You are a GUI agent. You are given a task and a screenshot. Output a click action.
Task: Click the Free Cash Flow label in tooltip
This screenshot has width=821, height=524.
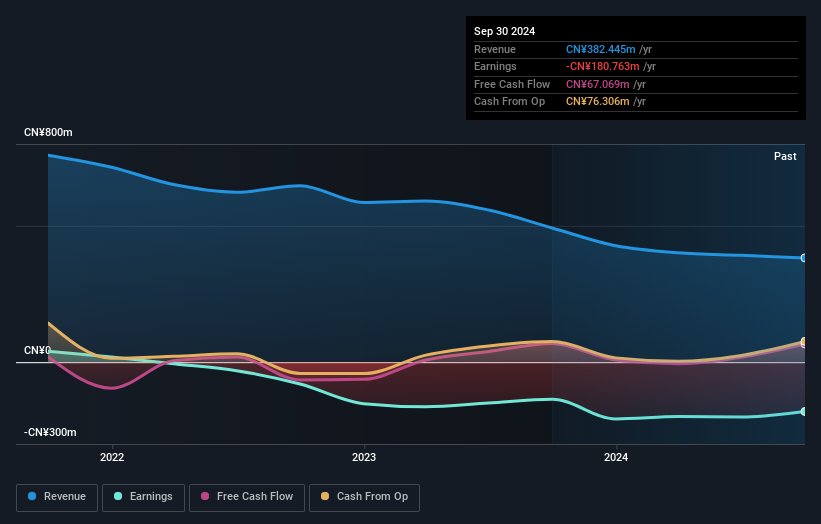pos(512,84)
